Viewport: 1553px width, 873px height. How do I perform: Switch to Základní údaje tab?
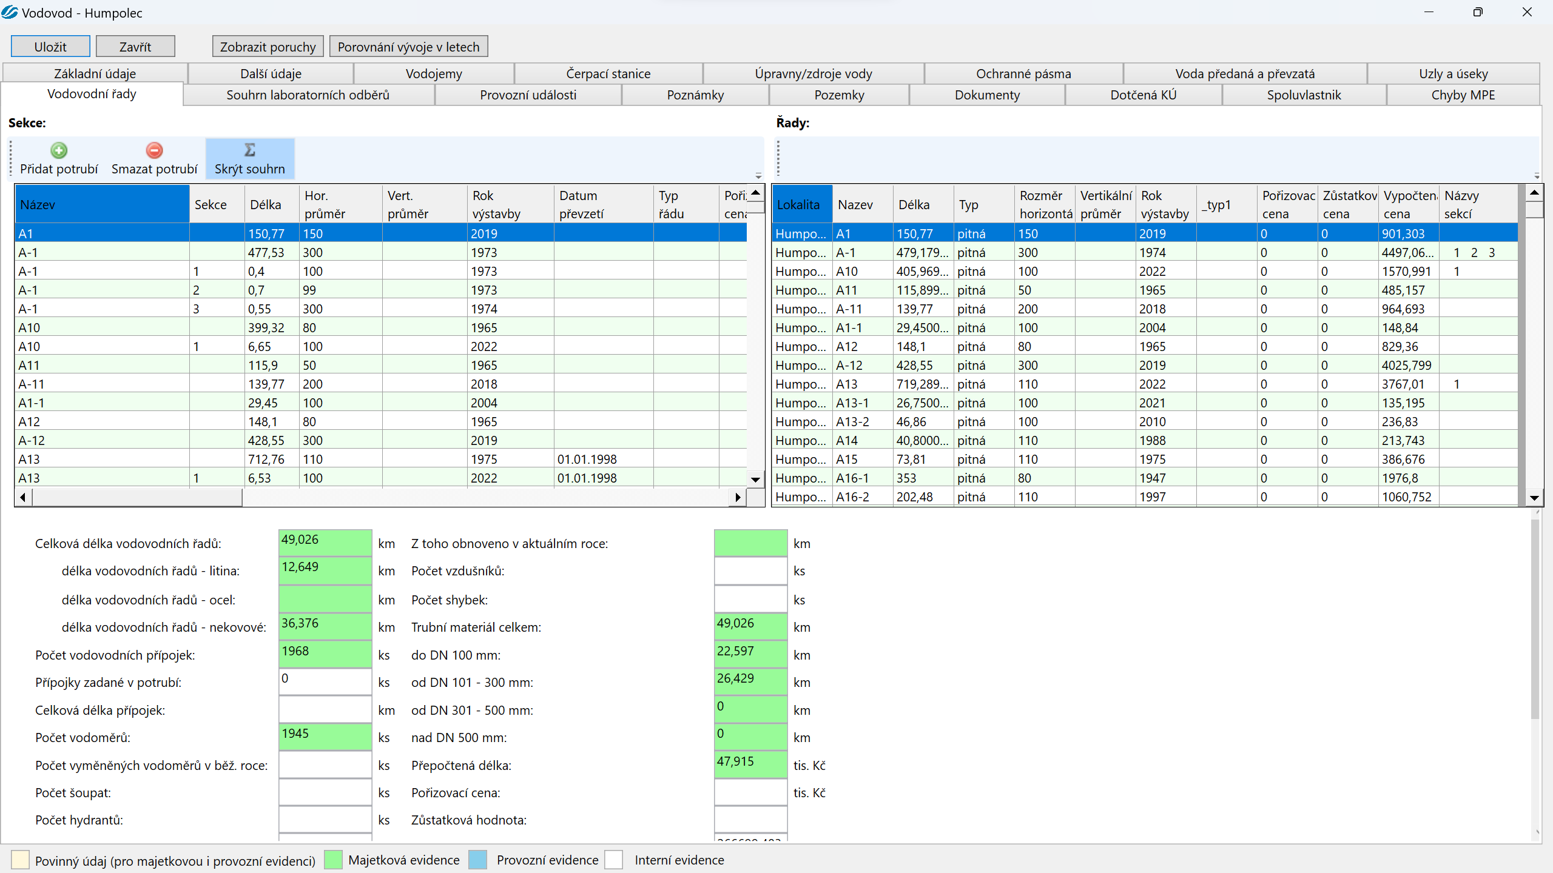pyautogui.click(x=95, y=73)
